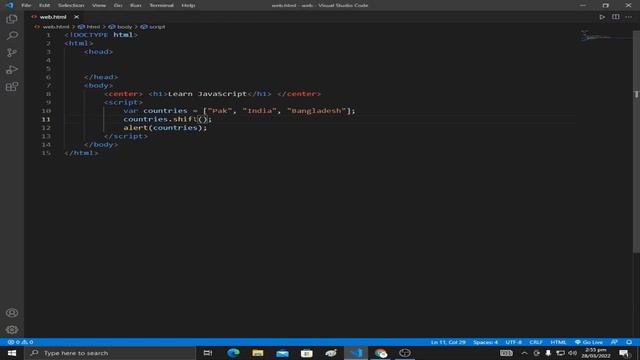Click the taskbar clock showing the date
The height and width of the screenshot is (360, 640).
(596, 353)
